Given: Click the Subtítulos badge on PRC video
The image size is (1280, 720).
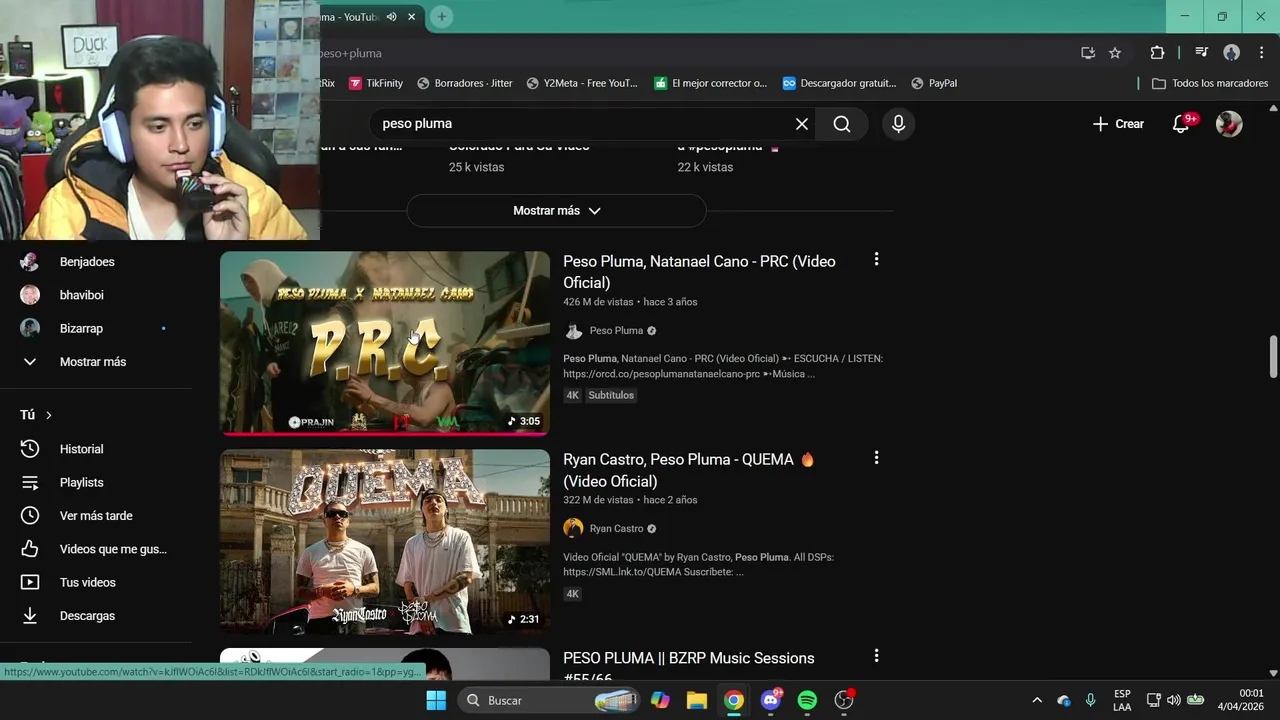Looking at the screenshot, I should (x=611, y=395).
